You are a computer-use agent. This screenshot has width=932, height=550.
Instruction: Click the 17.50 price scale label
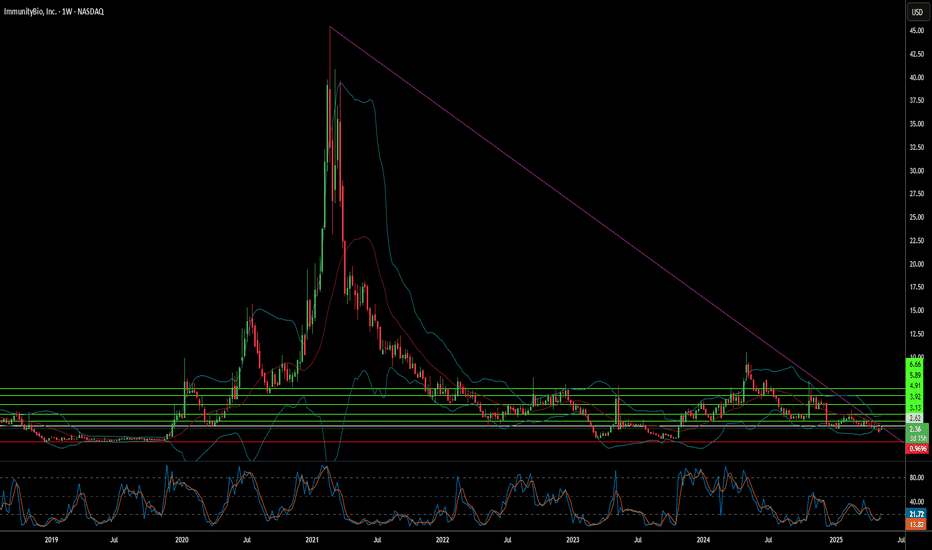918,287
